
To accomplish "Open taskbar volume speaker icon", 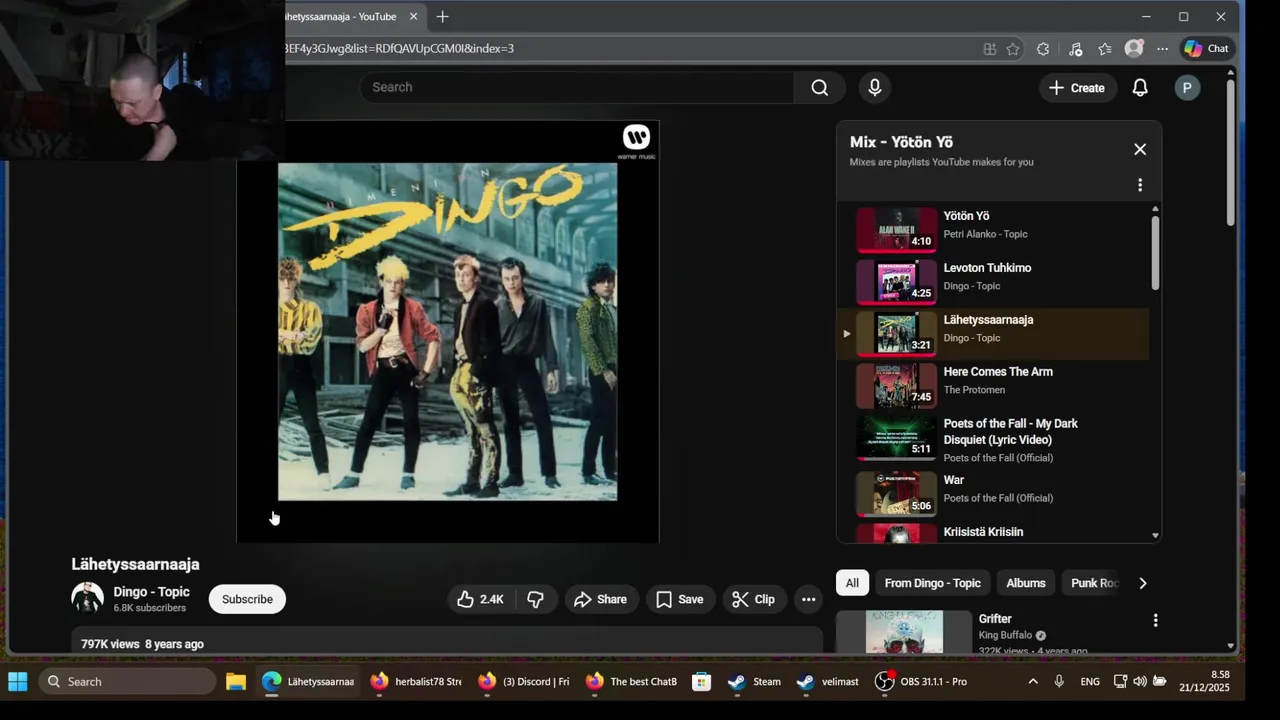I will [x=1140, y=681].
